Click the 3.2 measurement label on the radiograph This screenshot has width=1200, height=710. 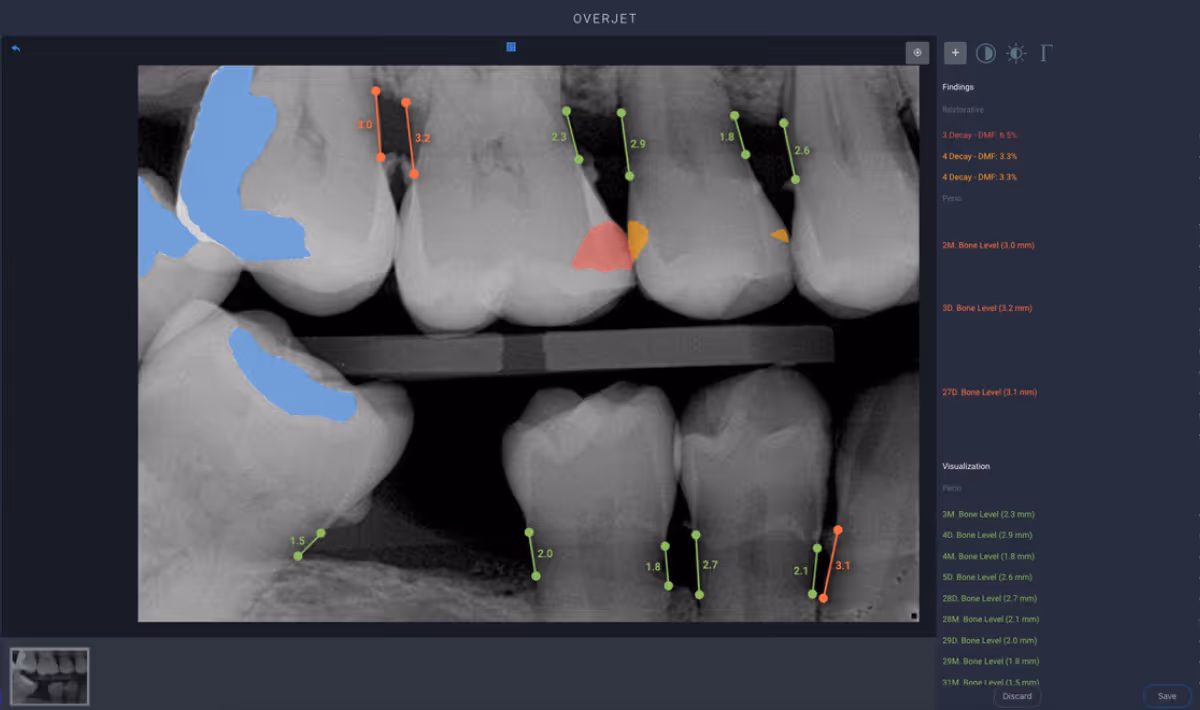422,138
